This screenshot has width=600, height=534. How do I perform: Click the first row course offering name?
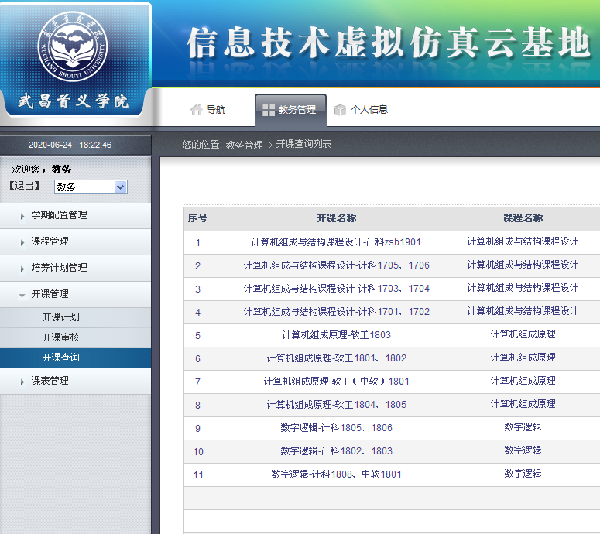pyautogui.click(x=335, y=242)
